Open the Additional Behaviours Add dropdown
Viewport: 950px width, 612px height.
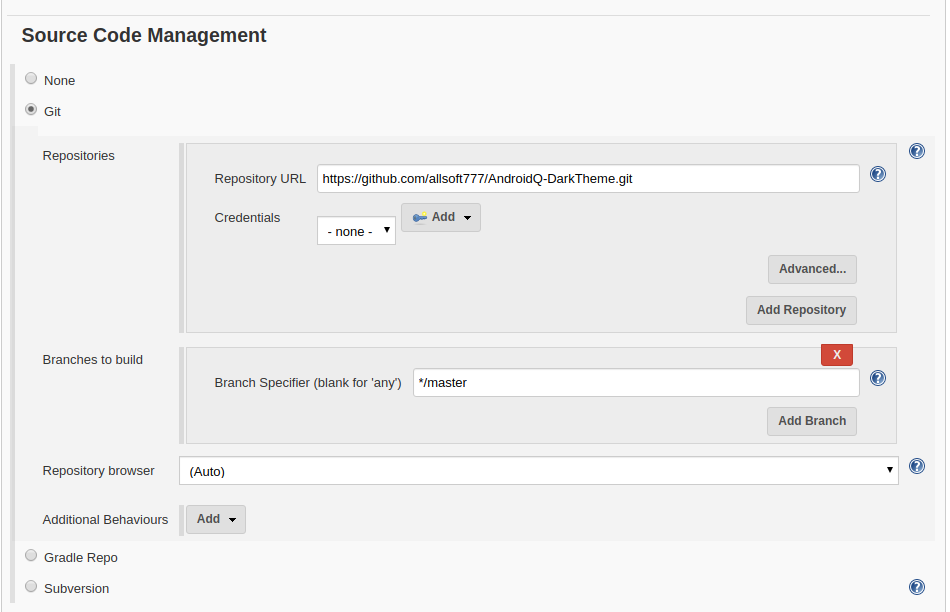(x=216, y=519)
